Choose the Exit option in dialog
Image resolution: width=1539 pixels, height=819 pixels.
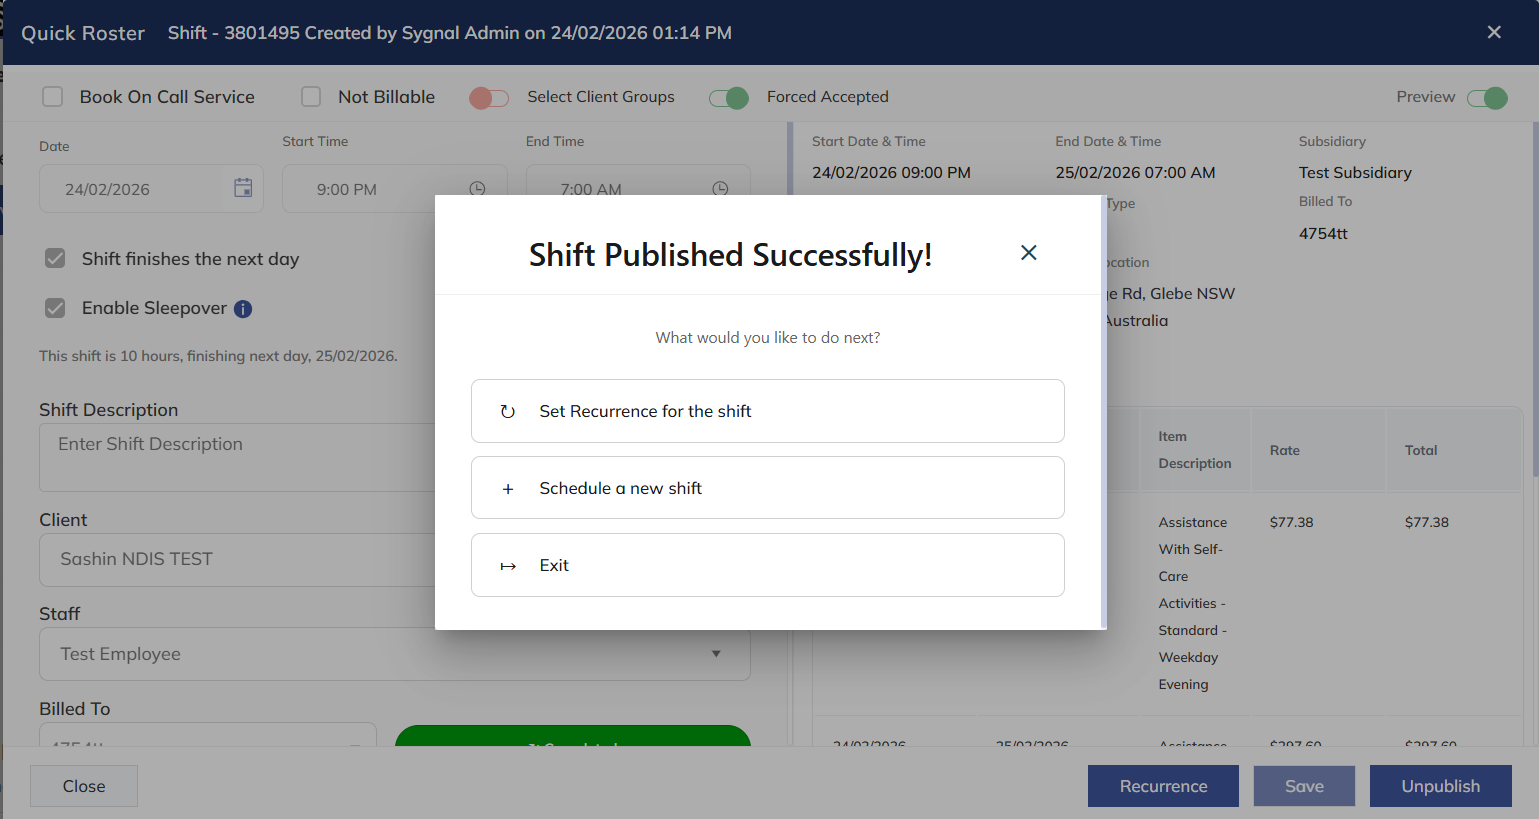(x=767, y=565)
